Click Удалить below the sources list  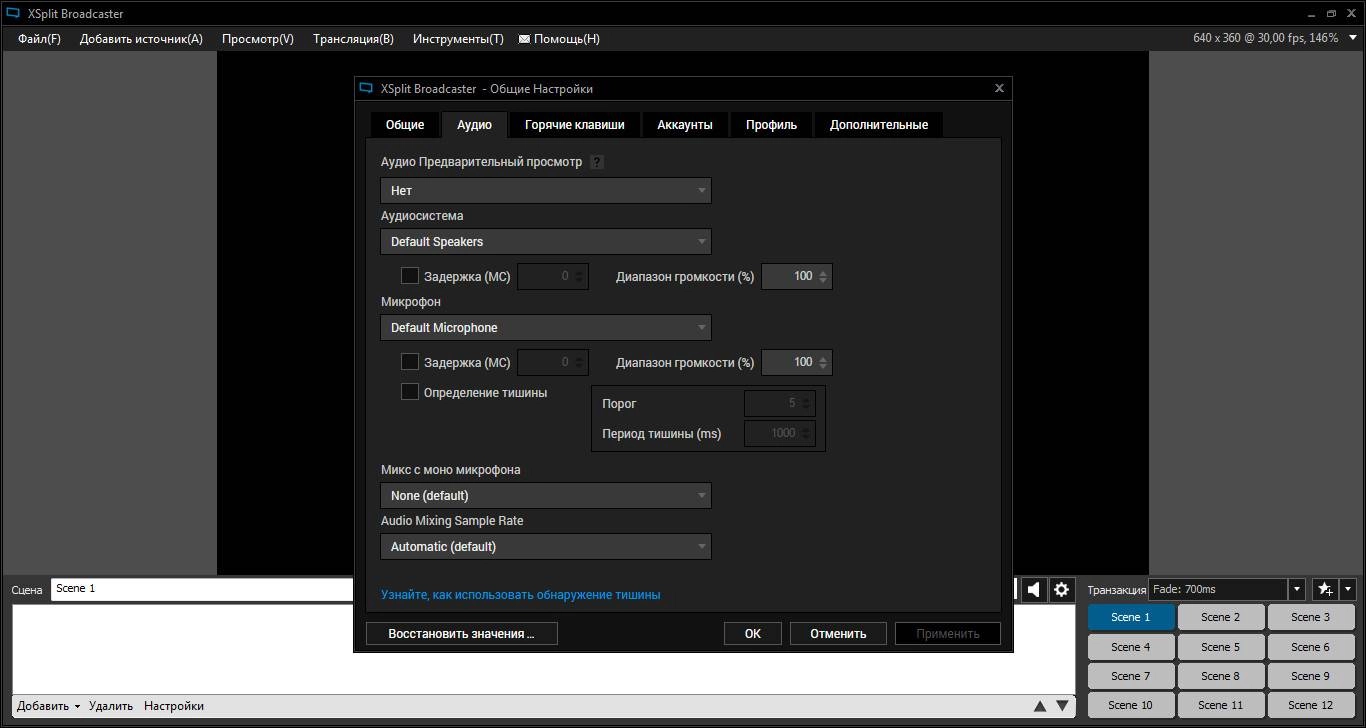tap(111, 706)
